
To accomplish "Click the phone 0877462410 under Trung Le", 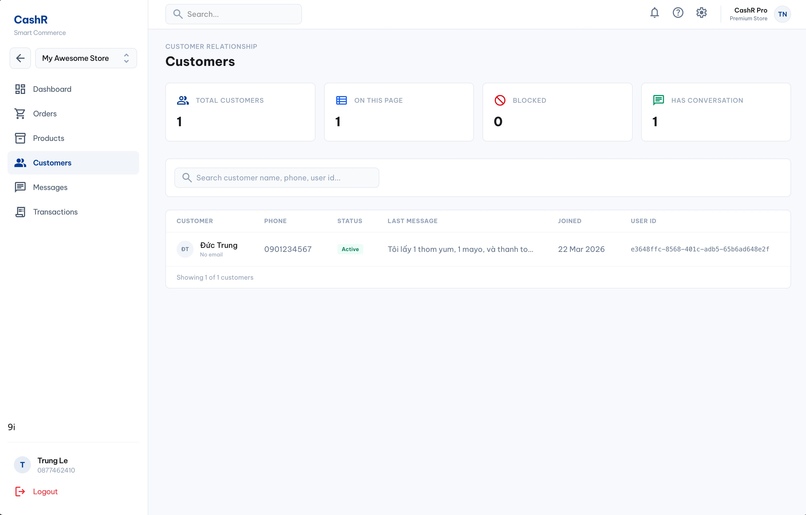I will click(56, 470).
